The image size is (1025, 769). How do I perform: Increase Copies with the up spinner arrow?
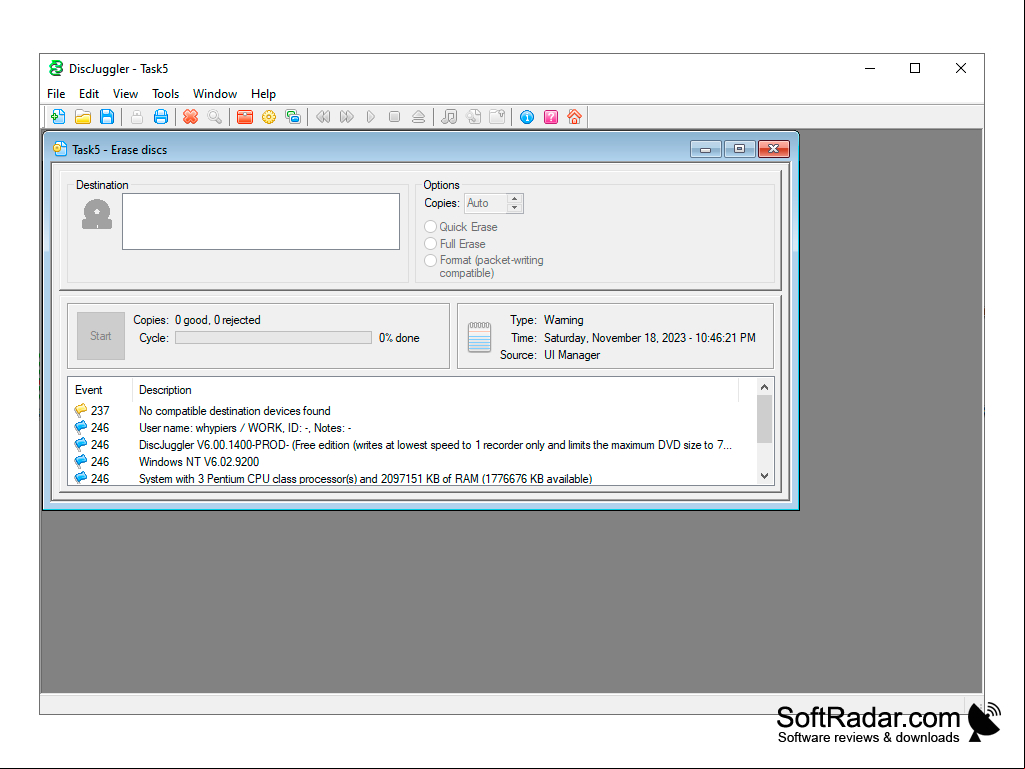tap(515, 198)
